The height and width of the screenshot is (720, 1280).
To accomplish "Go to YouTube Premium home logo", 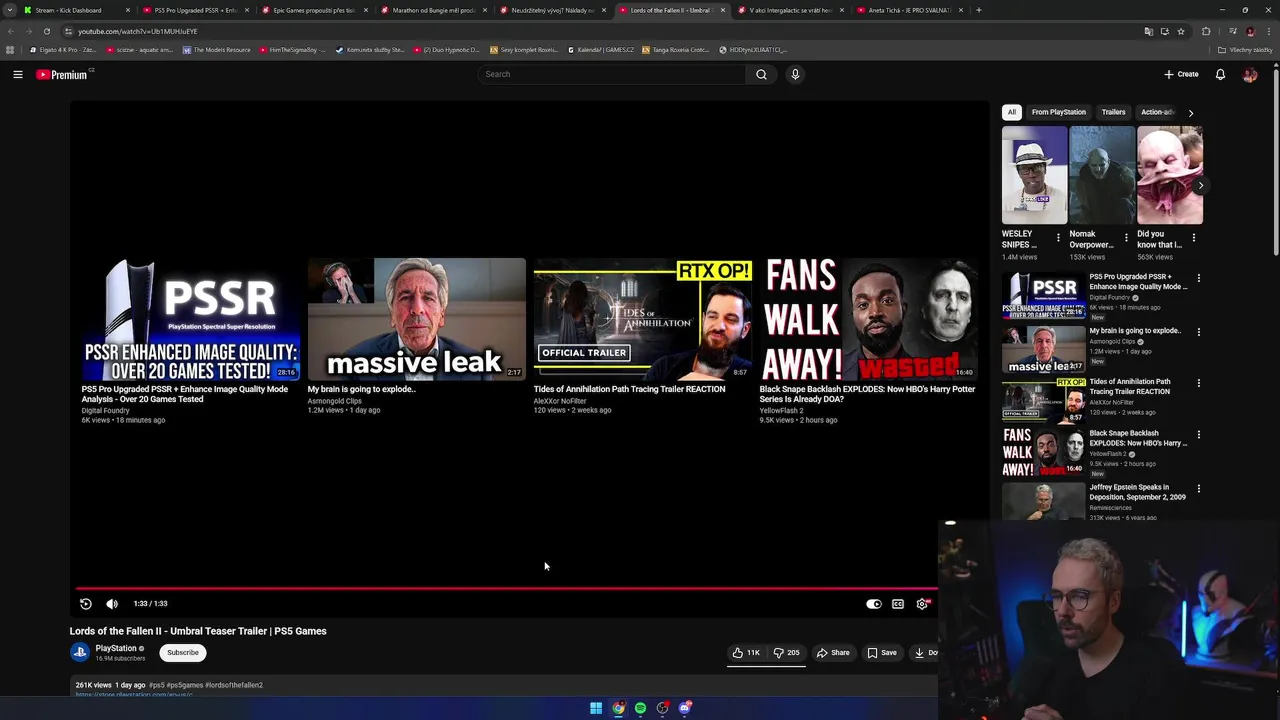I will (x=62, y=74).
